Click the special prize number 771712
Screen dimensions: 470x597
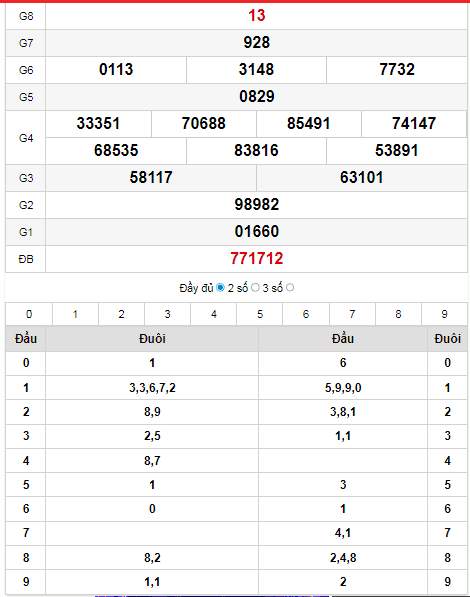pos(257,259)
